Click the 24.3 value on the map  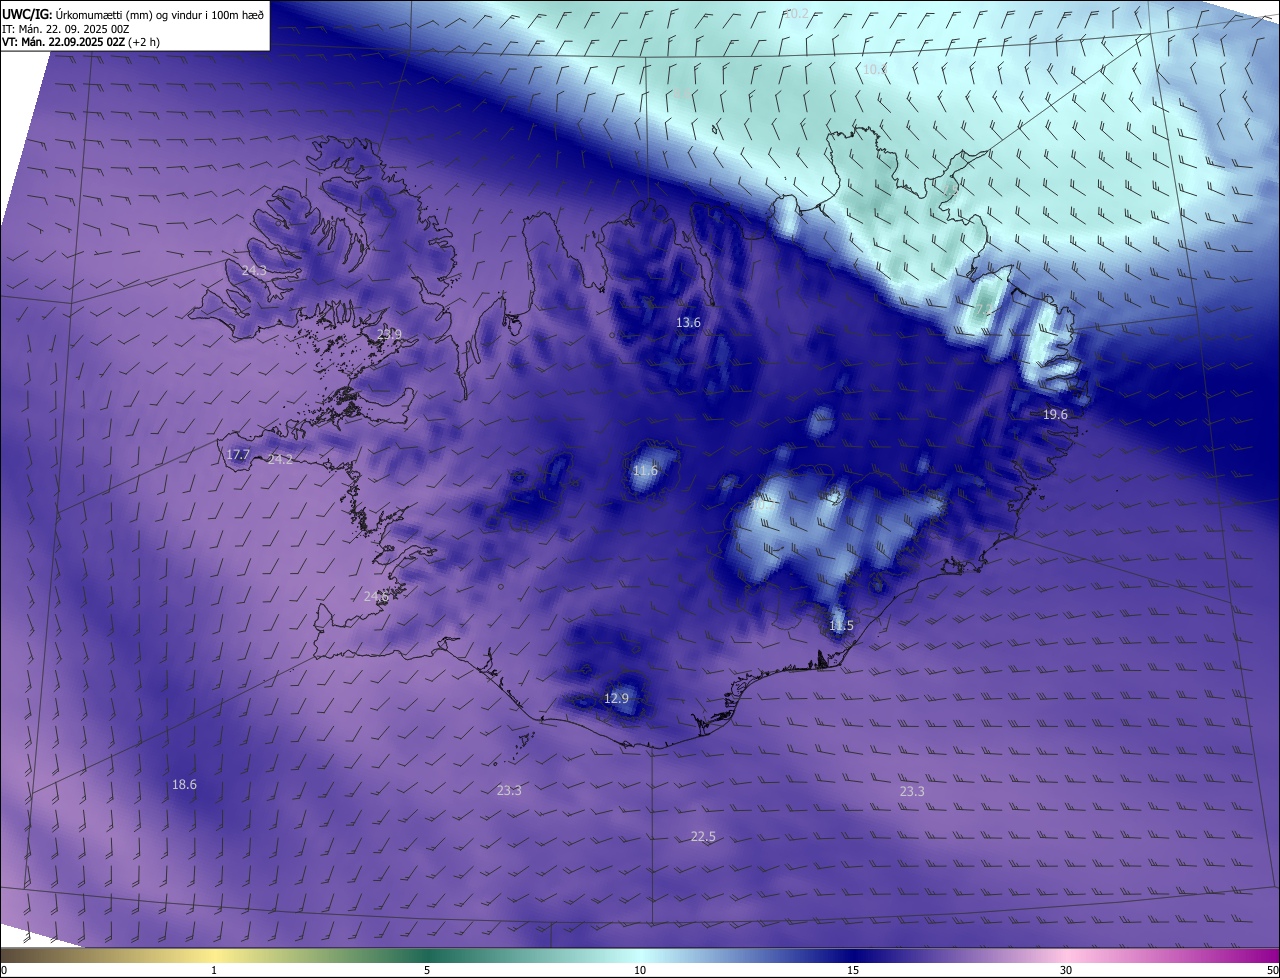254,271
